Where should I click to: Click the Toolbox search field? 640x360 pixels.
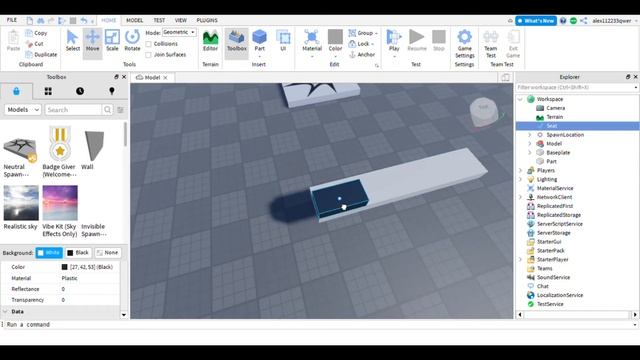(x=73, y=110)
